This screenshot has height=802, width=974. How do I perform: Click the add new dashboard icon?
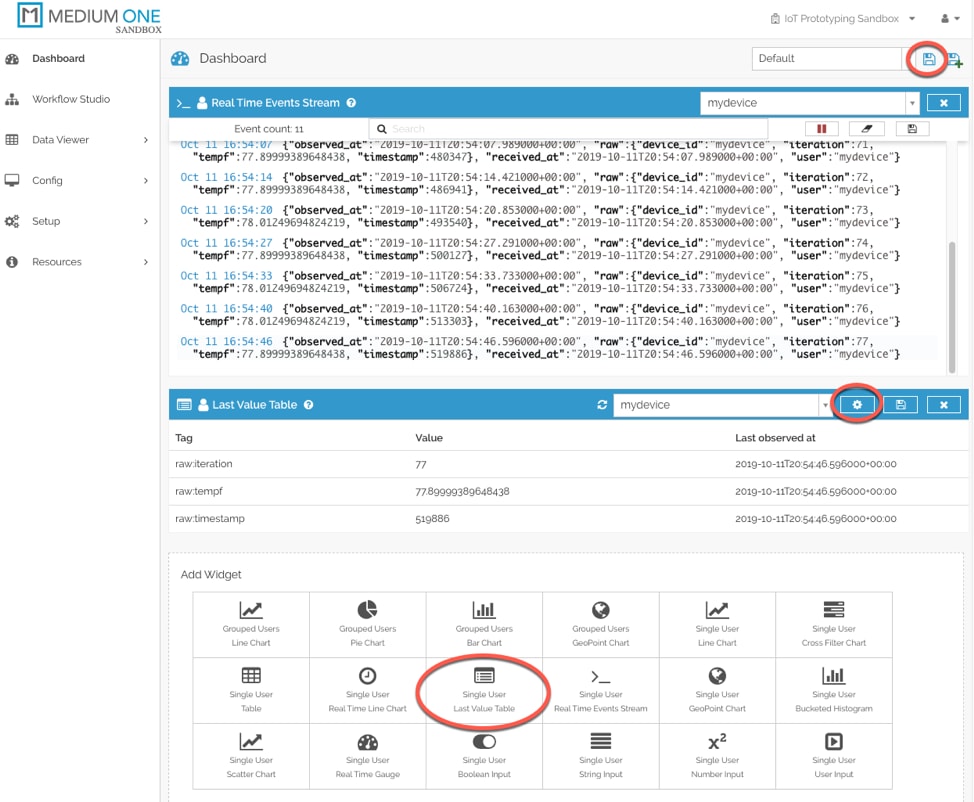(x=955, y=60)
